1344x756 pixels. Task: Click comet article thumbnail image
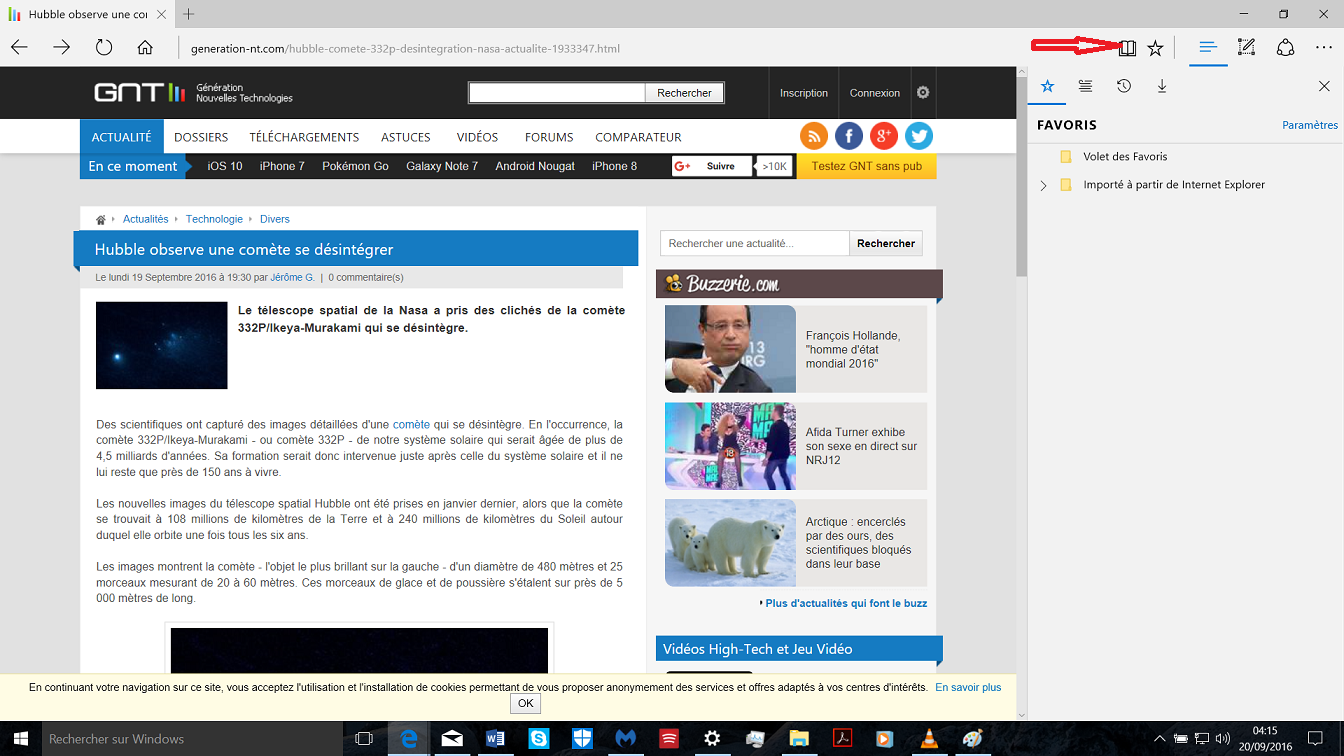pyautogui.click(x=162, y=345)
